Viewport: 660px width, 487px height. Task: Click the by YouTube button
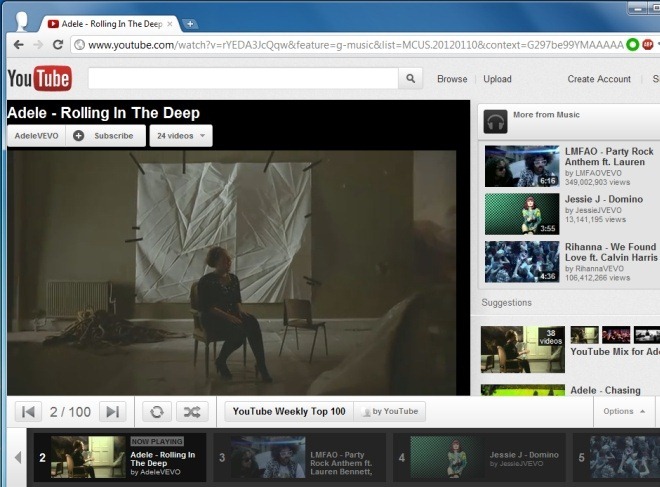tap(390, 412)
